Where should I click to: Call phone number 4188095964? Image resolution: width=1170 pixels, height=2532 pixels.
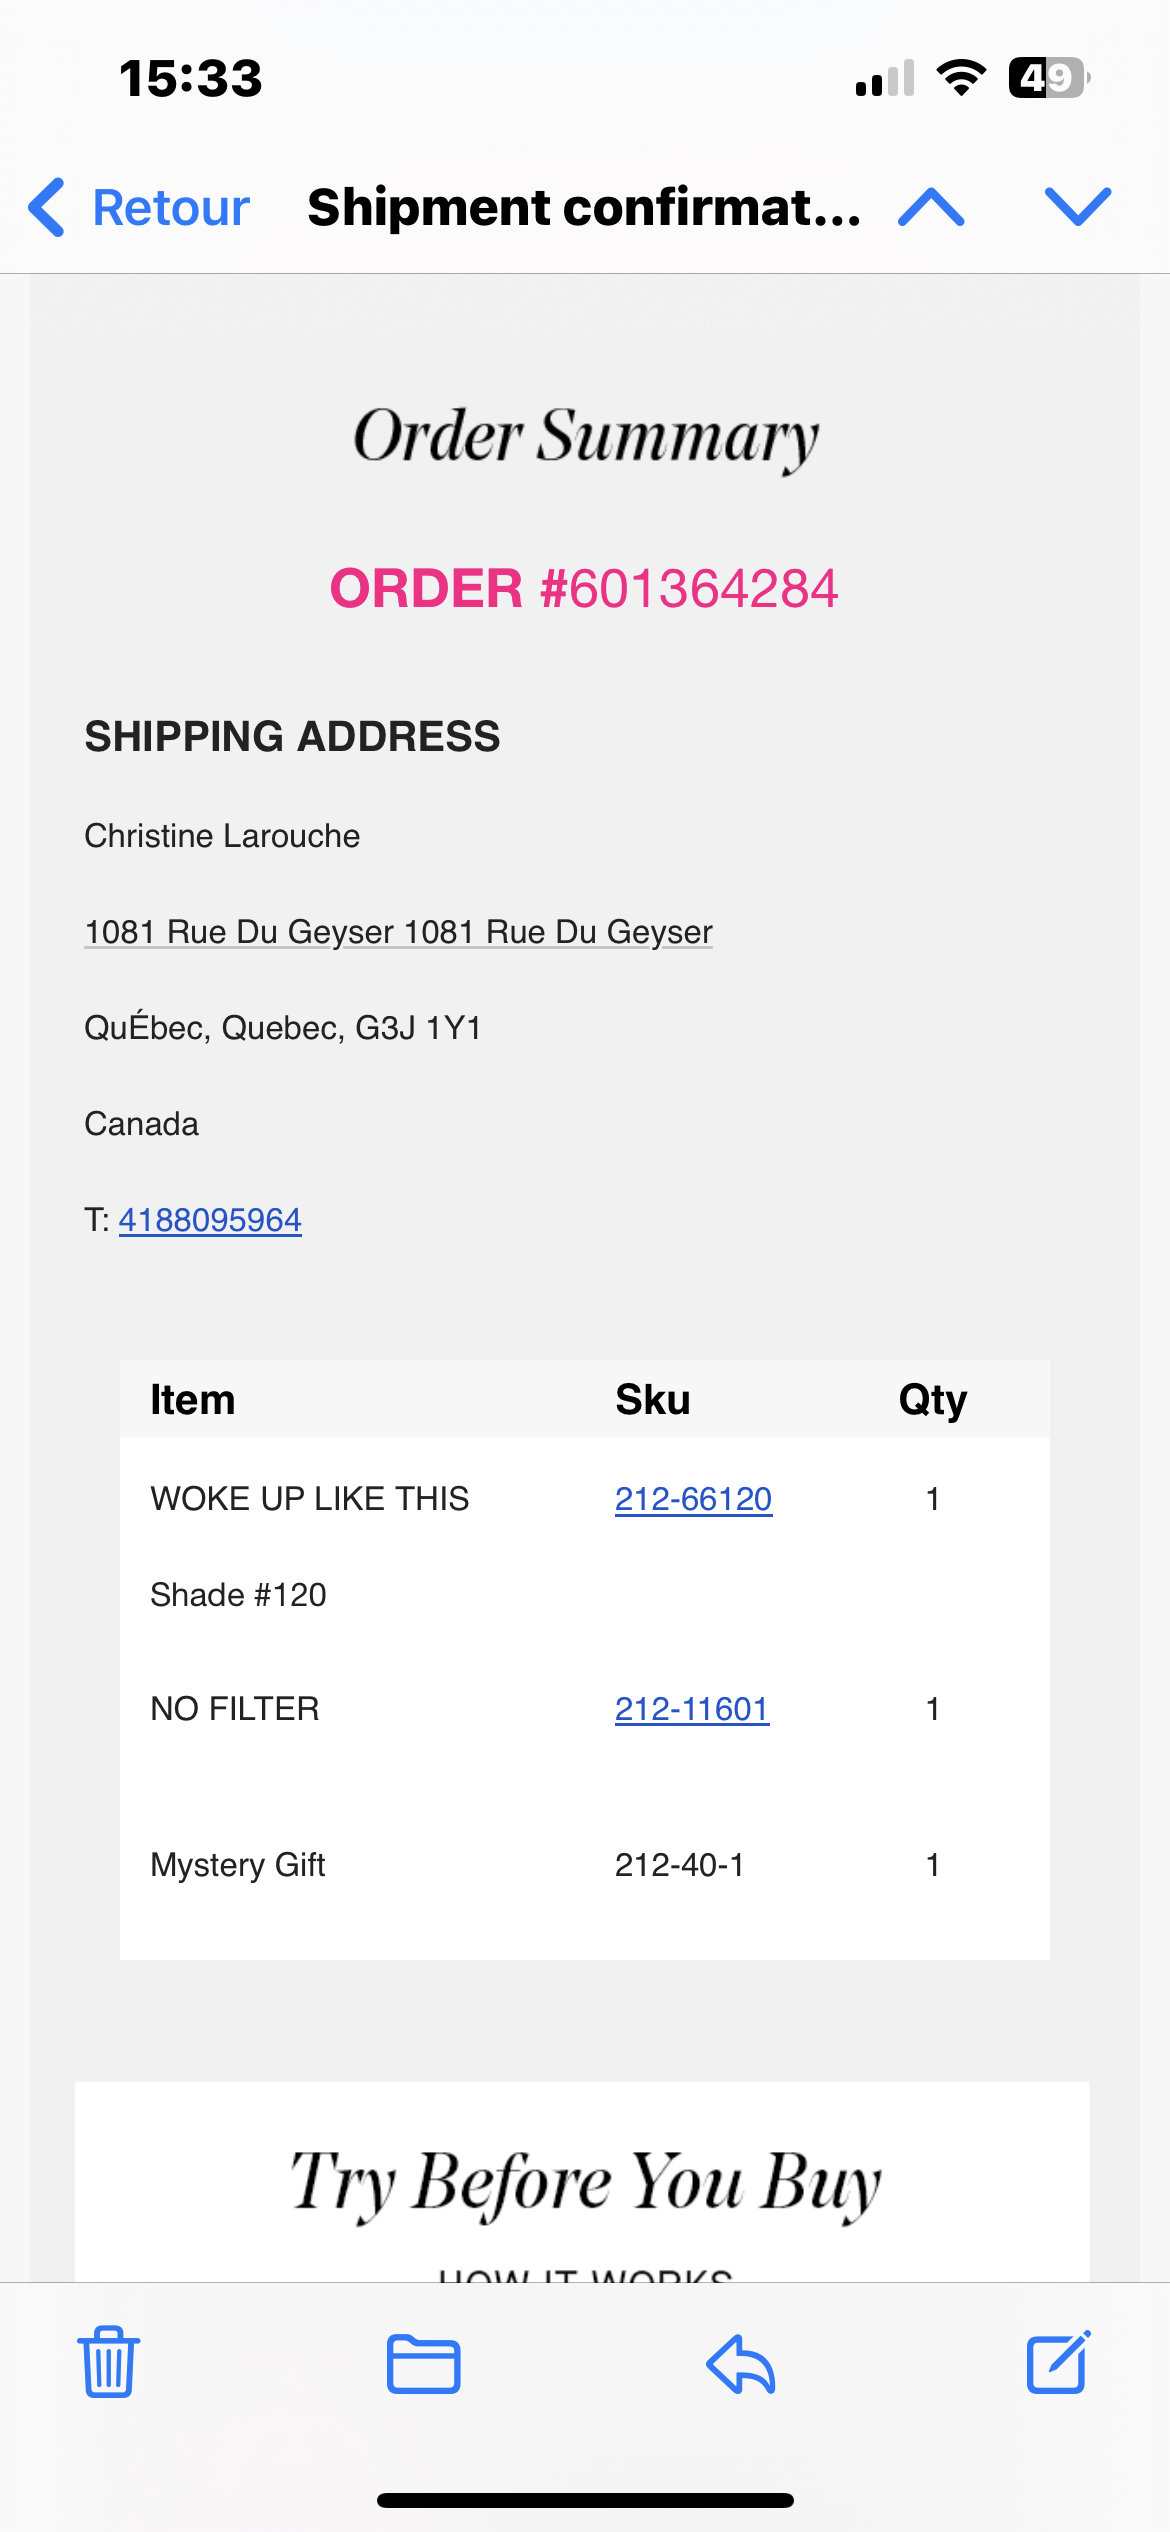[210, 1220]
